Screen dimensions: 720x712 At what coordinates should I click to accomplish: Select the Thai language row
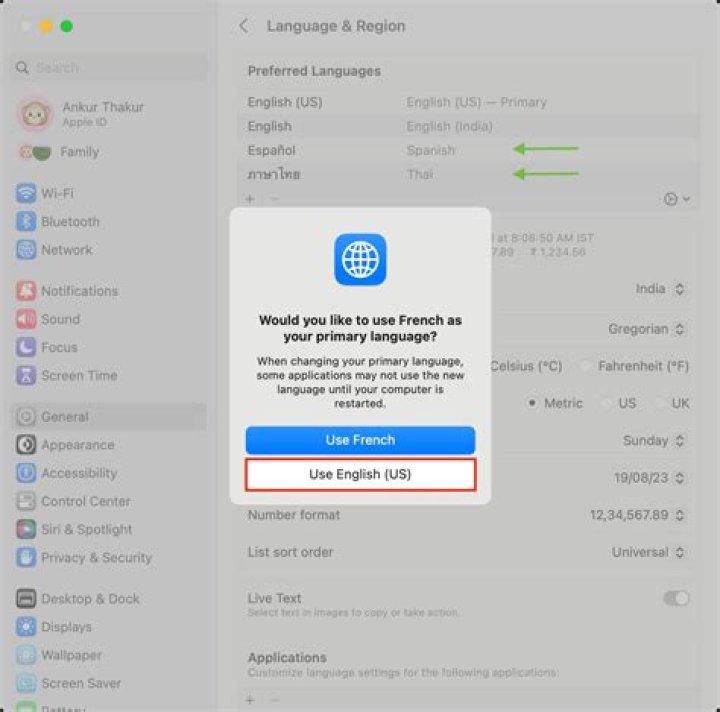click(468, 174)
